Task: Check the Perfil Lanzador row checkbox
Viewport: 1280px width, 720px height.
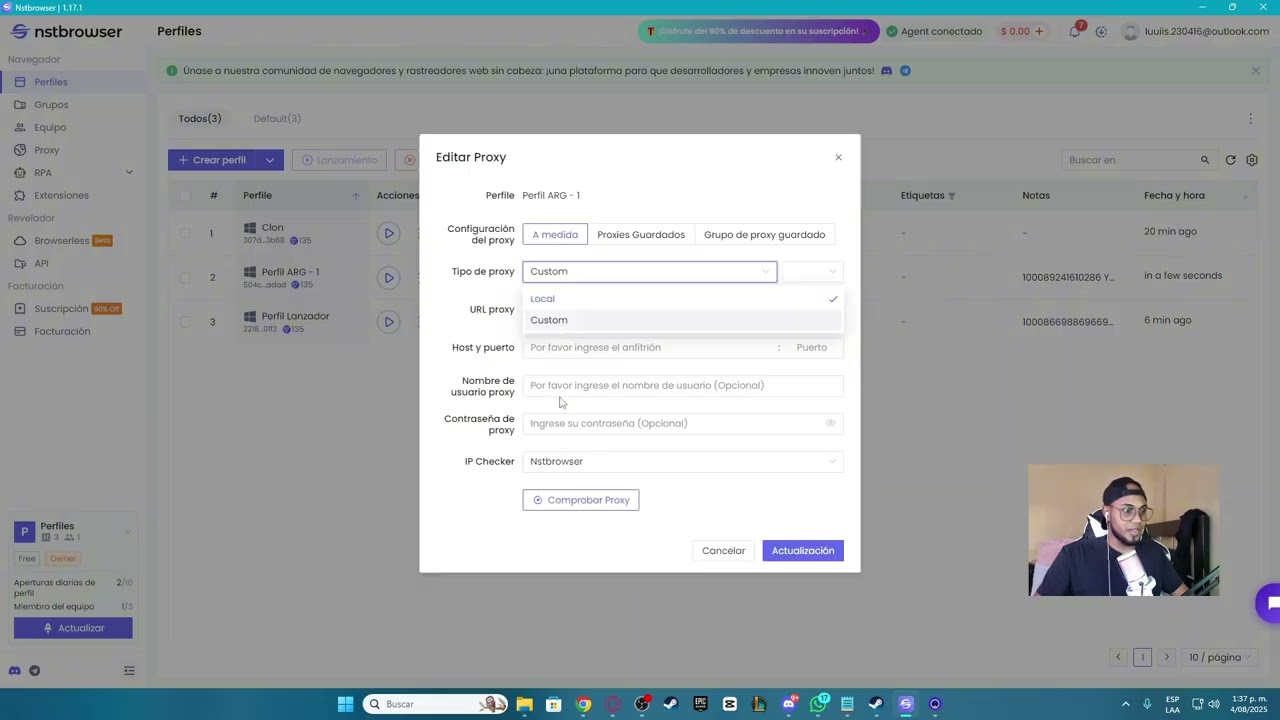Action: [x=185, y=322]
